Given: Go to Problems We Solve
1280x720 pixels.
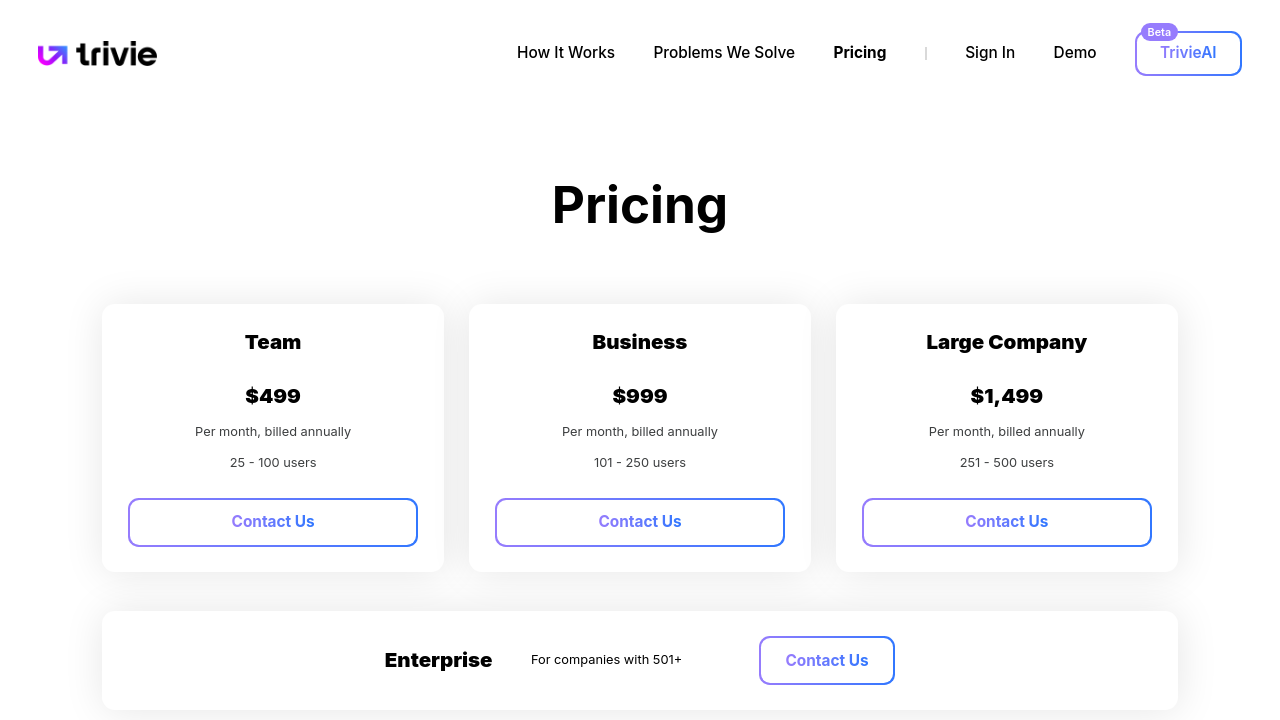Looking at the screenshot, I should (724, 53).
